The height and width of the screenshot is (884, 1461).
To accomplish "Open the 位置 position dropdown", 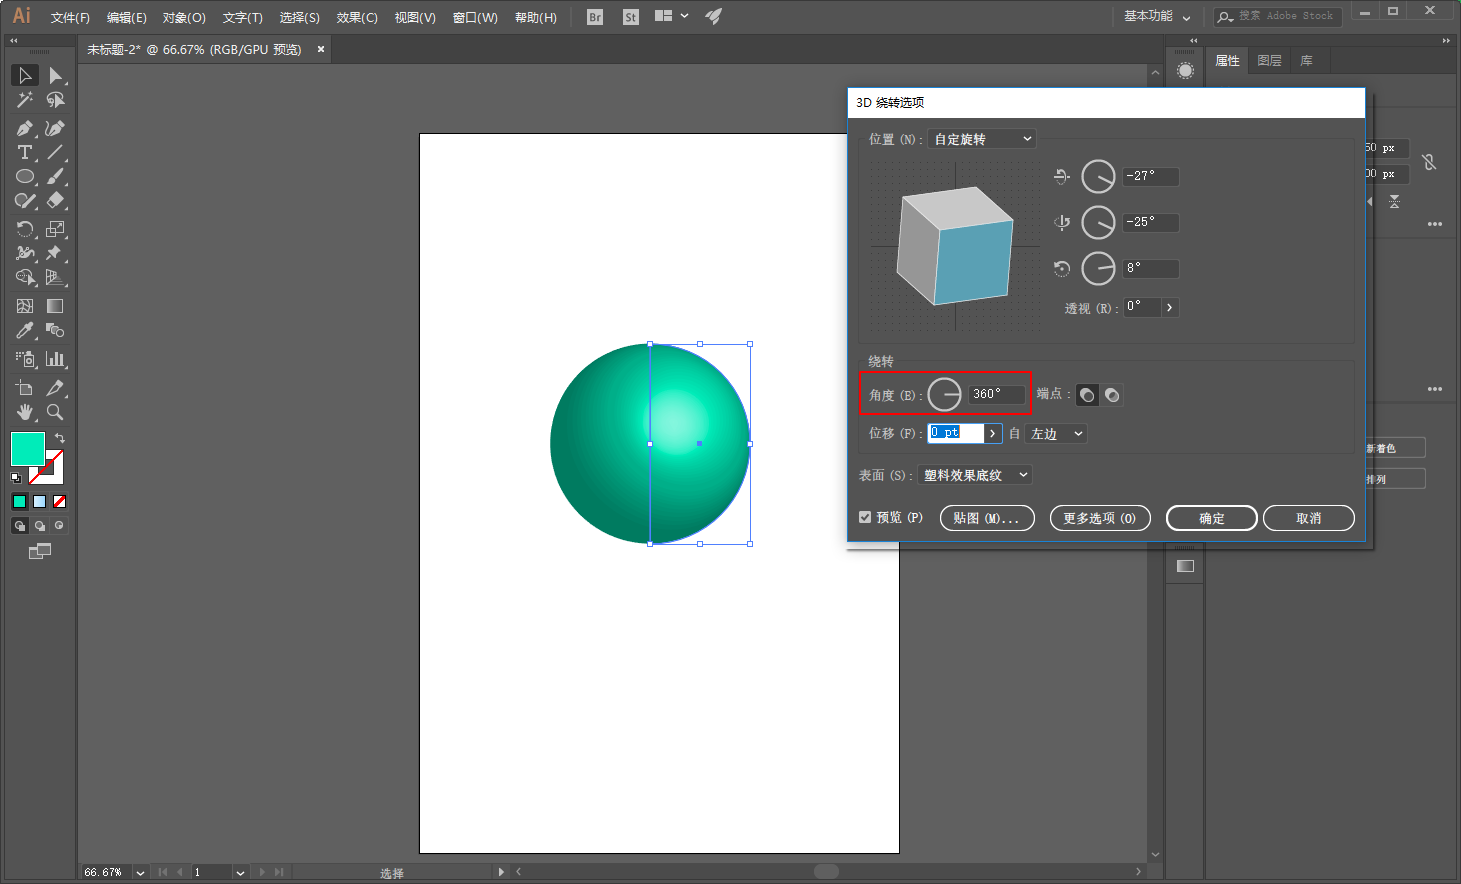I will [x=981, y=139].
